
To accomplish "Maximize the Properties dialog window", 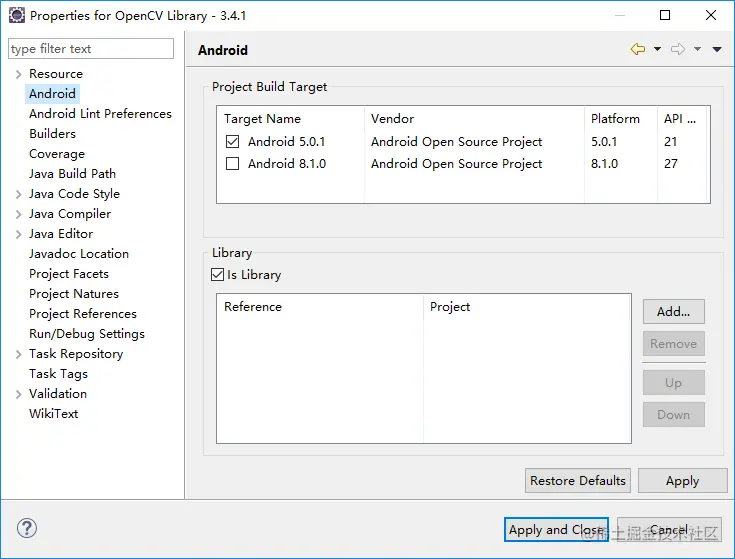I will [665, 15].
